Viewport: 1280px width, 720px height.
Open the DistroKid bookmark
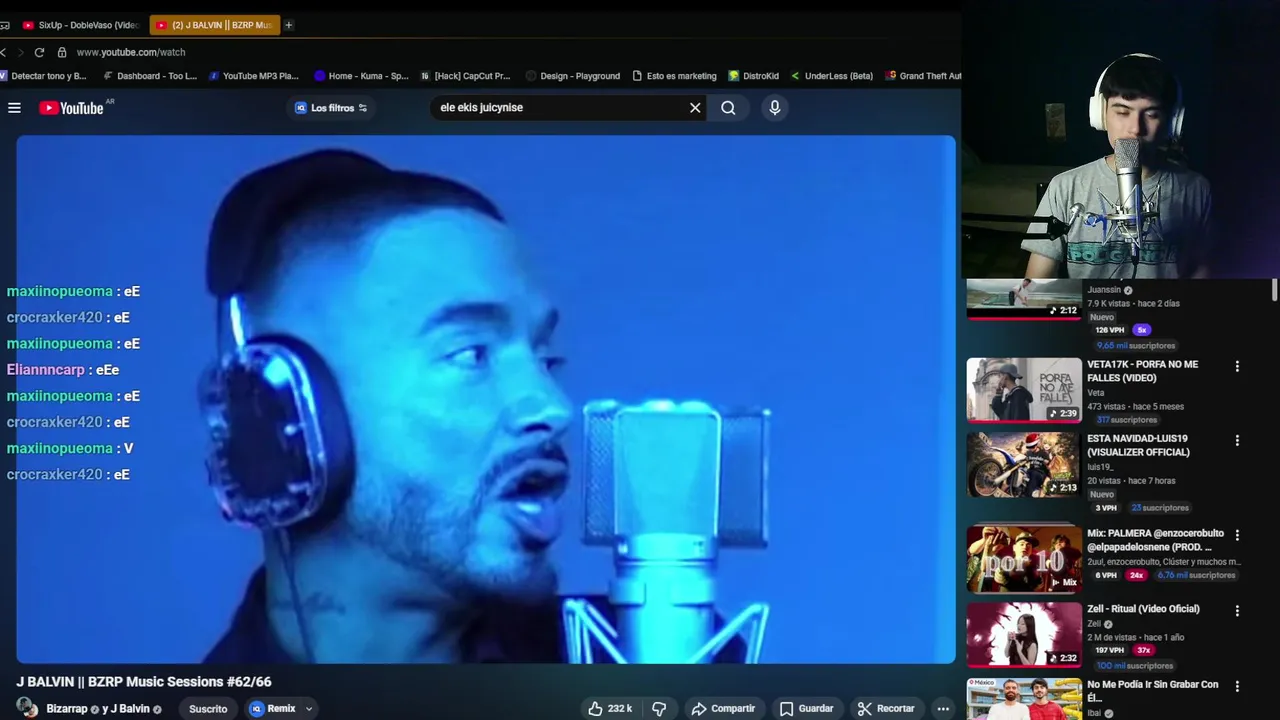[x=754, y=76]
